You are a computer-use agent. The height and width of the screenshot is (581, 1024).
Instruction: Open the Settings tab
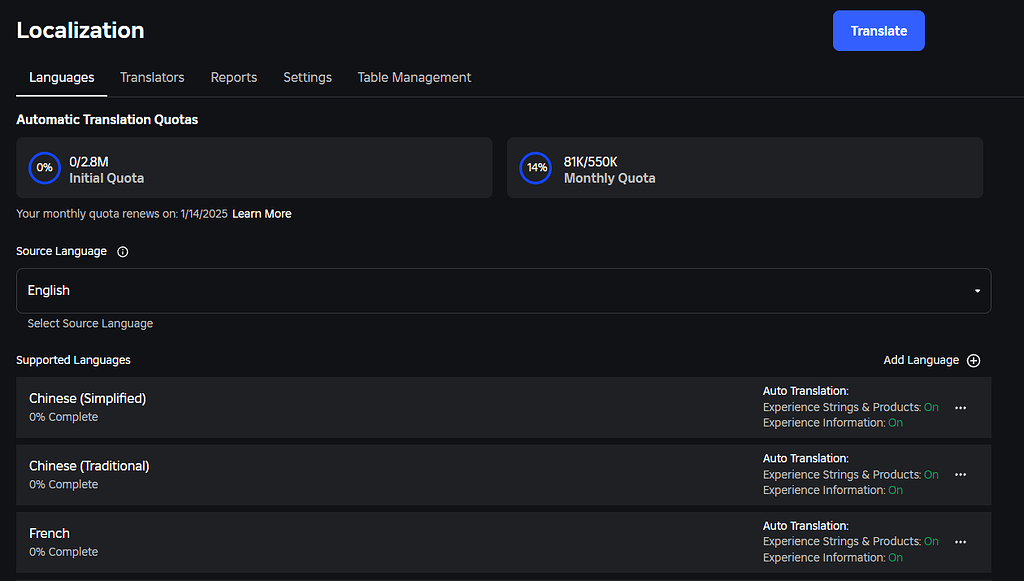[x=307, y=77]
